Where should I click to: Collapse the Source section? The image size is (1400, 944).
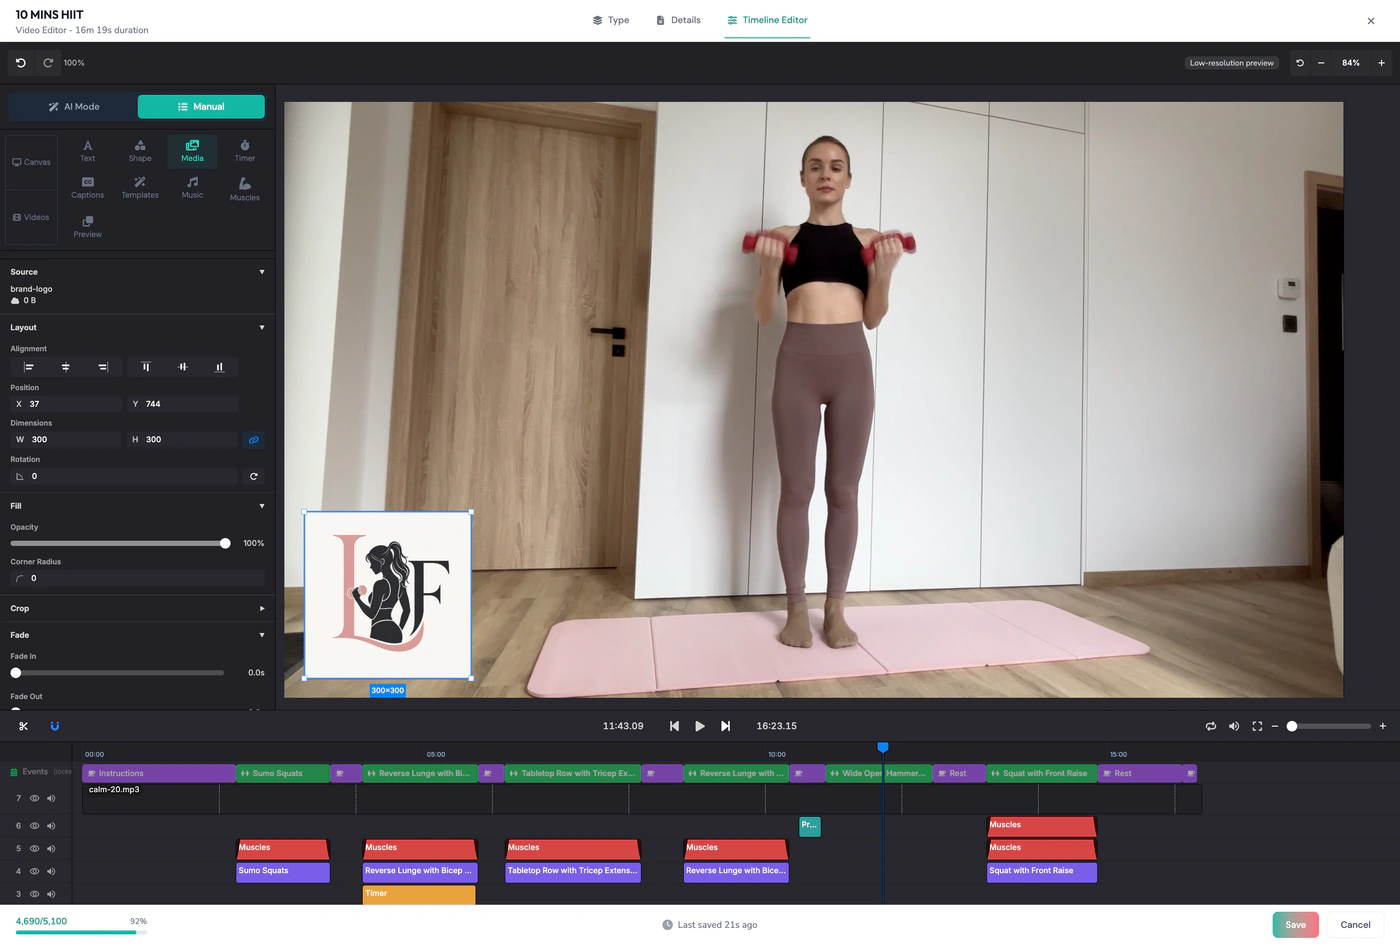tap(262, 272)
